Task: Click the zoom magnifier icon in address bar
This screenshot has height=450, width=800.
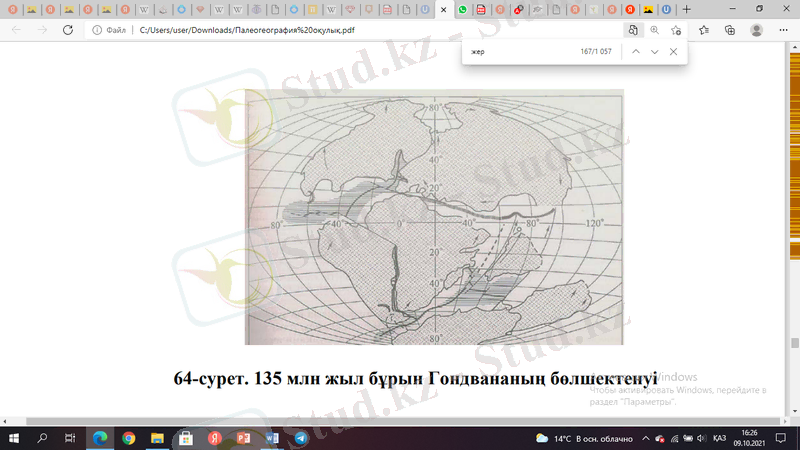Action: pyautogui.click(x=655, y=30)
